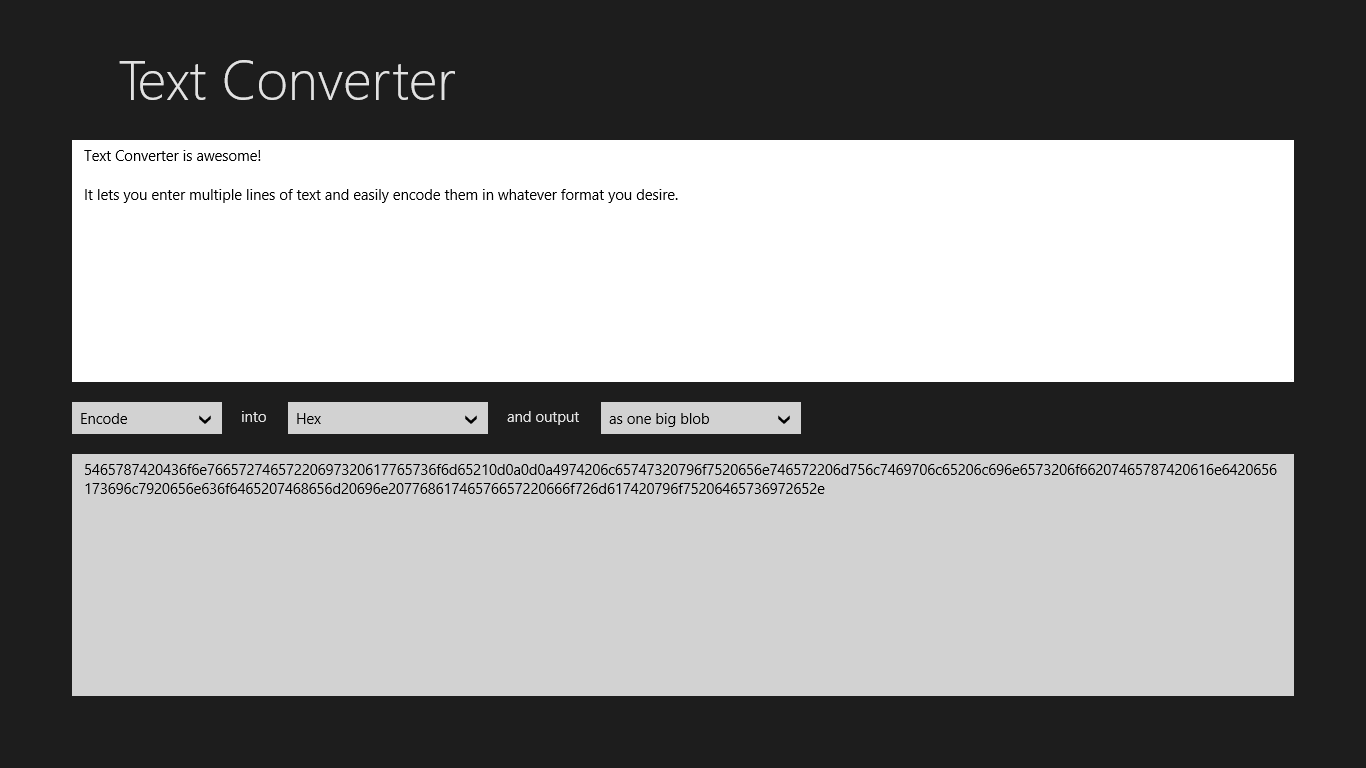1366x768 pixels.
Task: Select the 'Hex' text in format selector
Action: [309, 419]
